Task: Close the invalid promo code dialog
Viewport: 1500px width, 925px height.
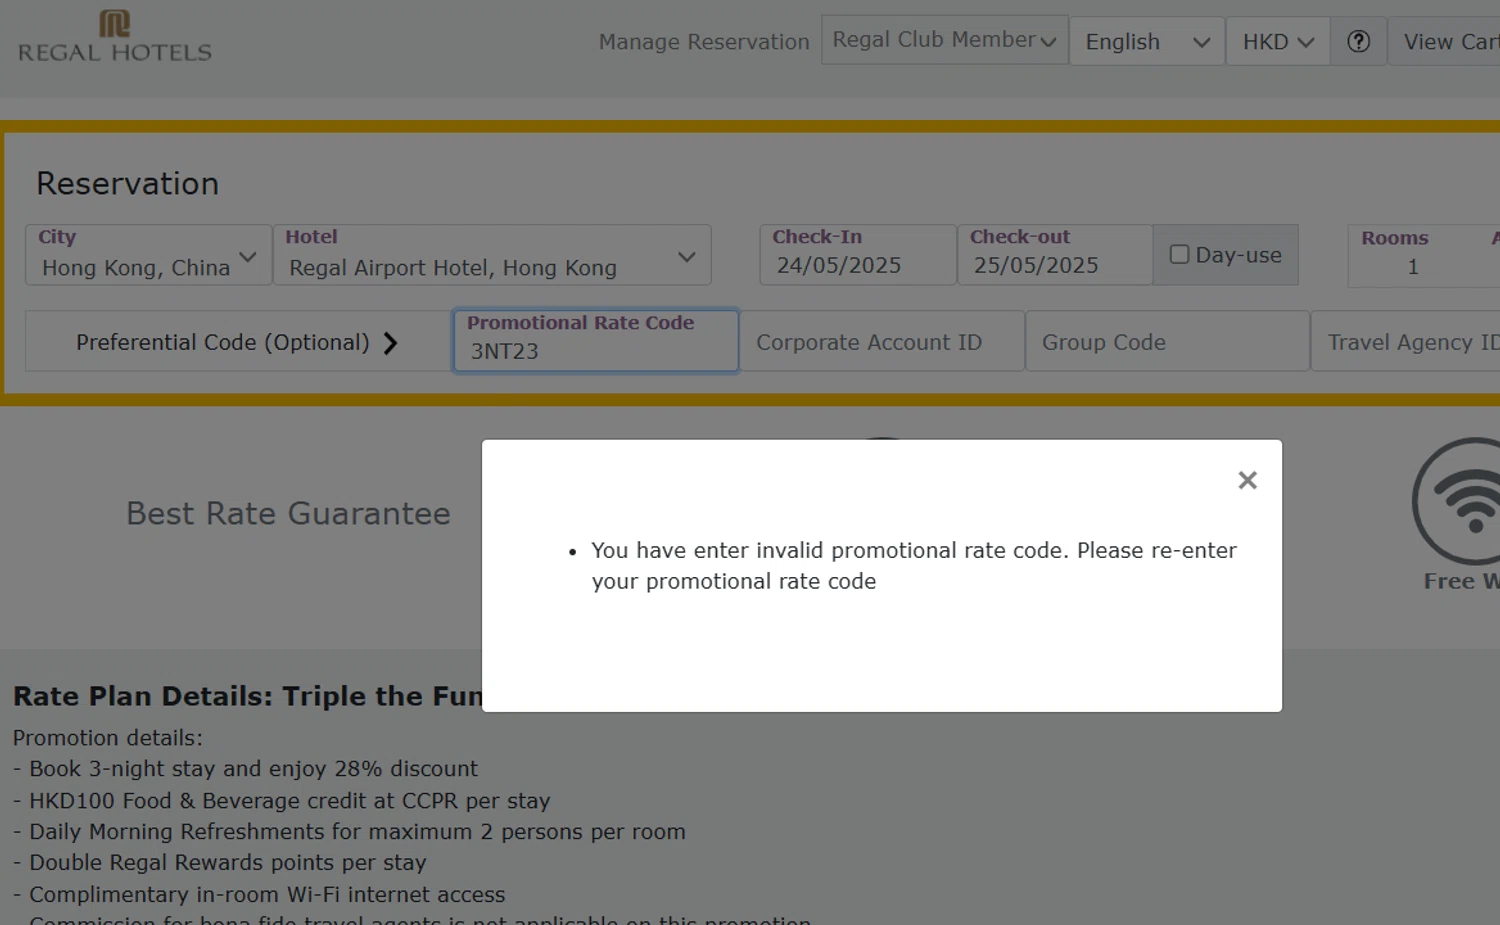Action: pos(1247,480)
